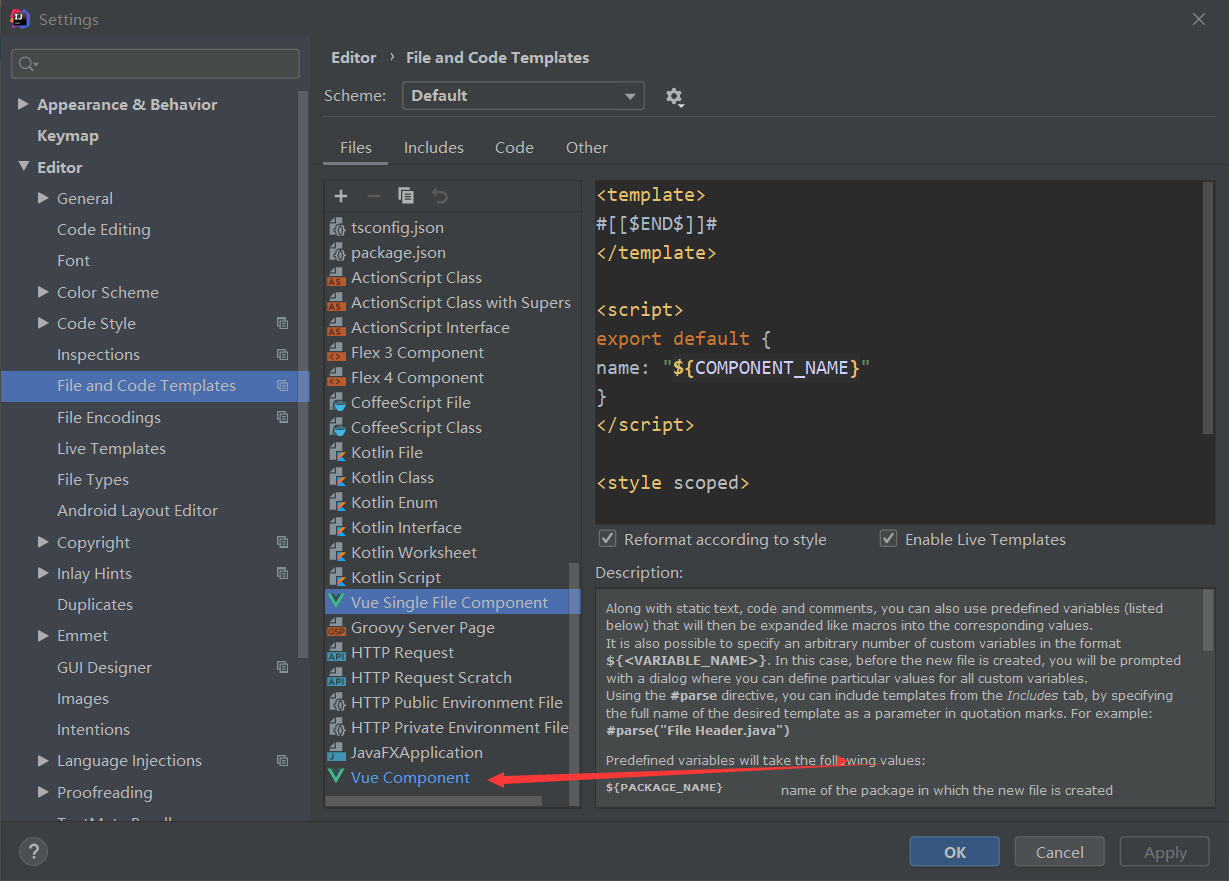Click into the template code editor

[899, 353]
